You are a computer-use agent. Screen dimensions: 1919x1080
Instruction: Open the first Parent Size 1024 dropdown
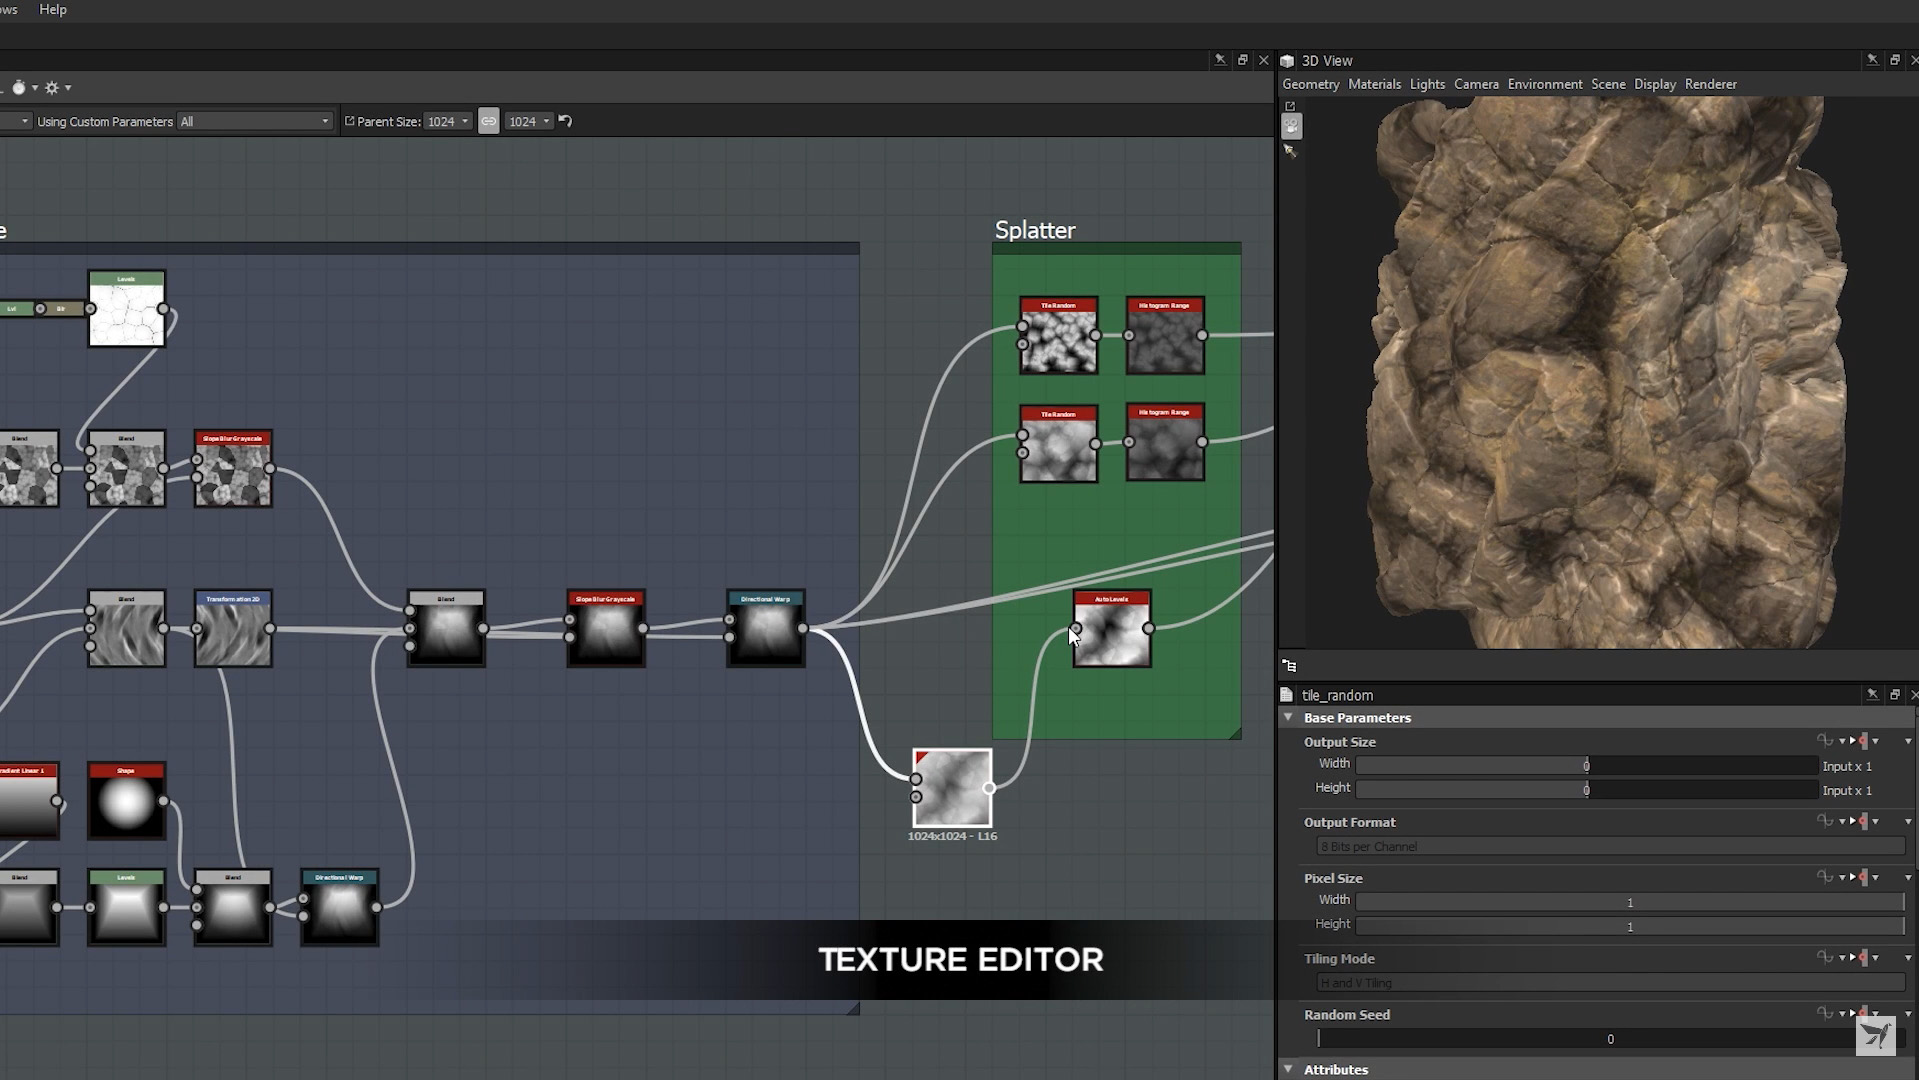447,121
